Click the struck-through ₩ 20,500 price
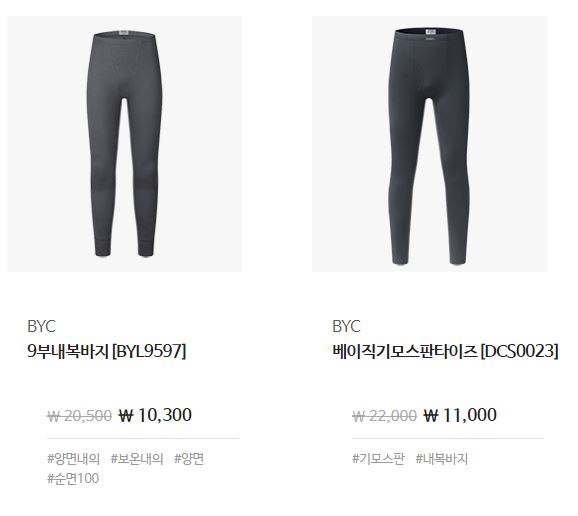 [x=80, y=416]
